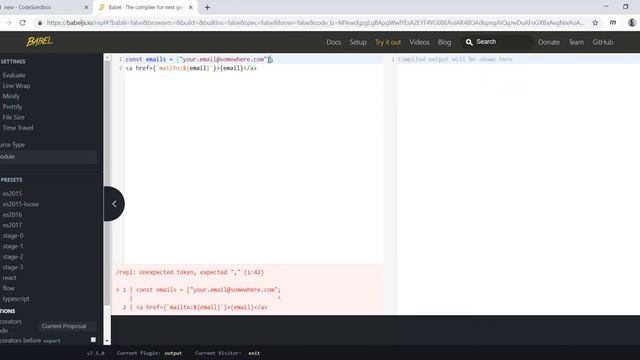The height and width of the screenshot is (360, 640).
Task: Open the Blog page
Action: click(x=444, y=42)
